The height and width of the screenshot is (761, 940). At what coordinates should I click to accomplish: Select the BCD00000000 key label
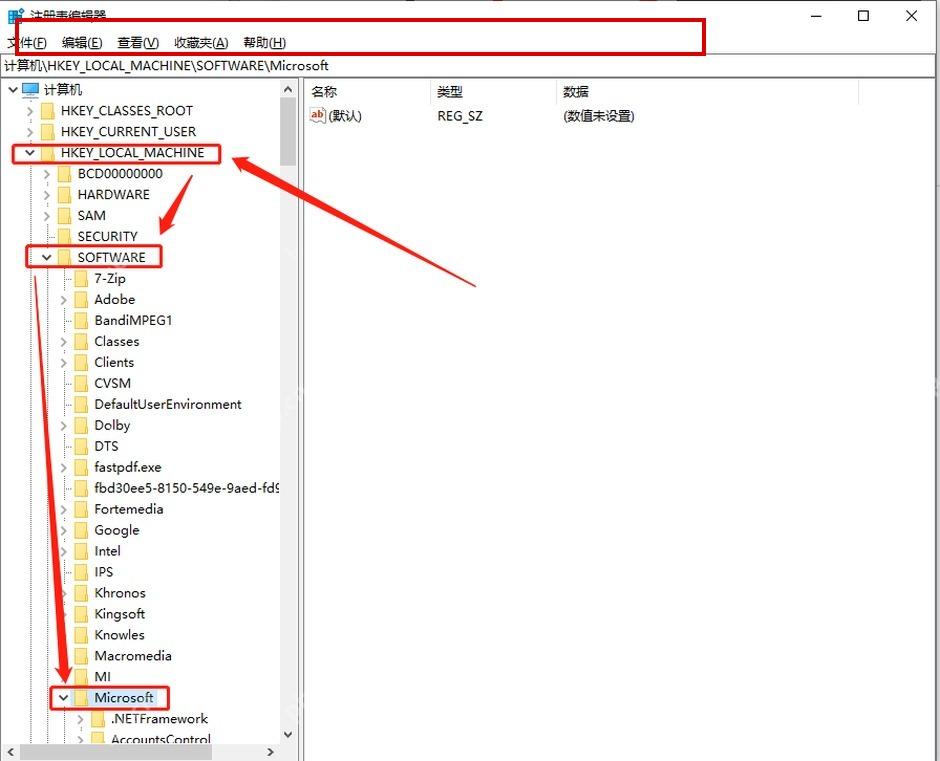coord(120,174)
